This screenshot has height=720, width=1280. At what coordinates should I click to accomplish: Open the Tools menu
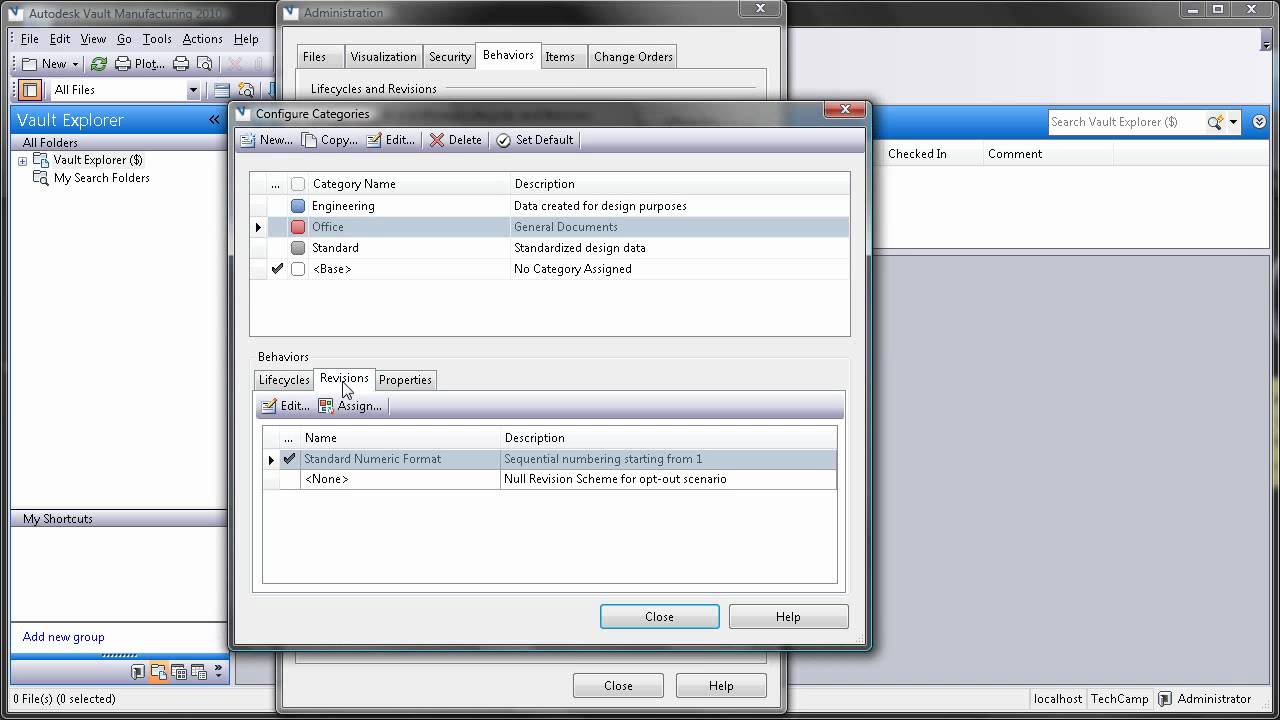tap(157, 39)
